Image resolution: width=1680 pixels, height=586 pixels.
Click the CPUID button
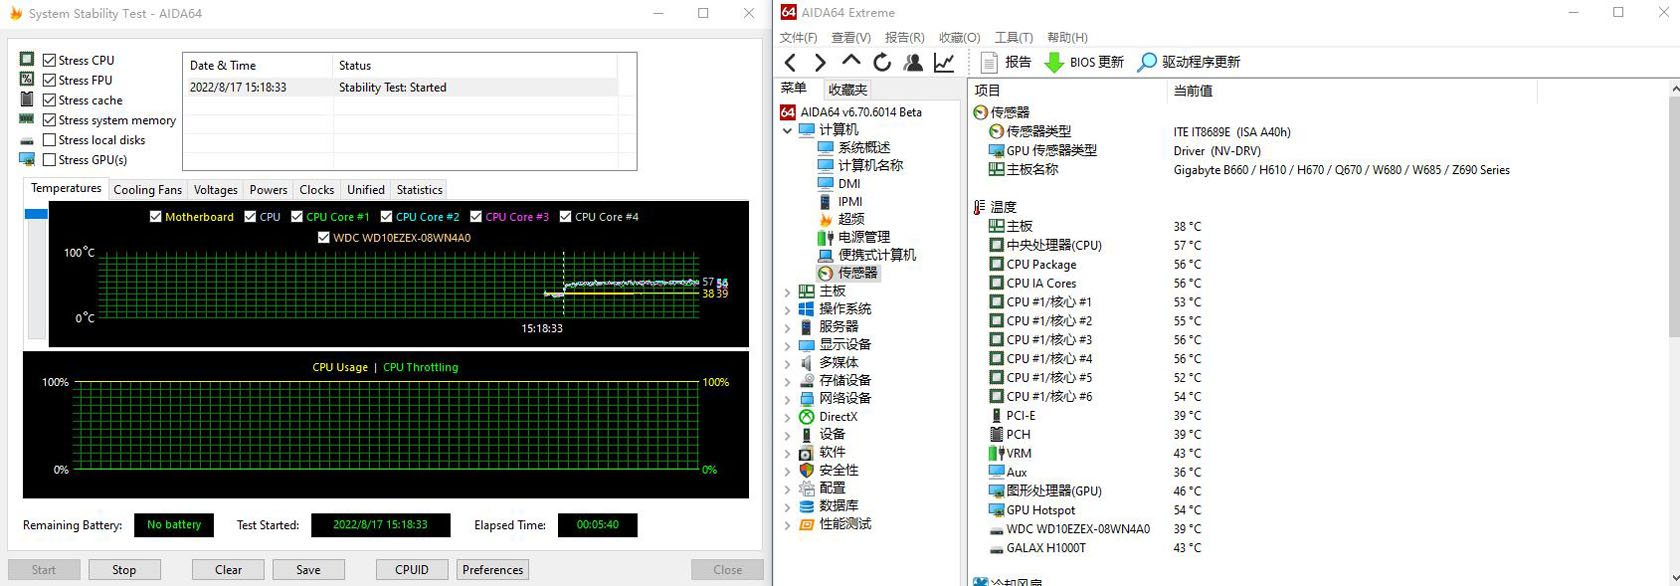point(412,570)
